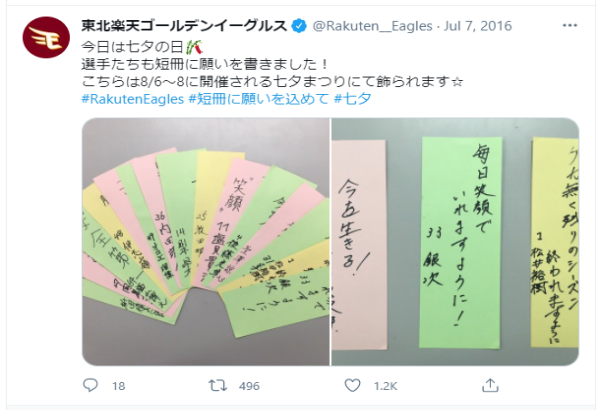Viewport: 600px width, 410px height.
Task: Click the 1.2K likes count
Action: pyautogui.click(x=386, y=386)
